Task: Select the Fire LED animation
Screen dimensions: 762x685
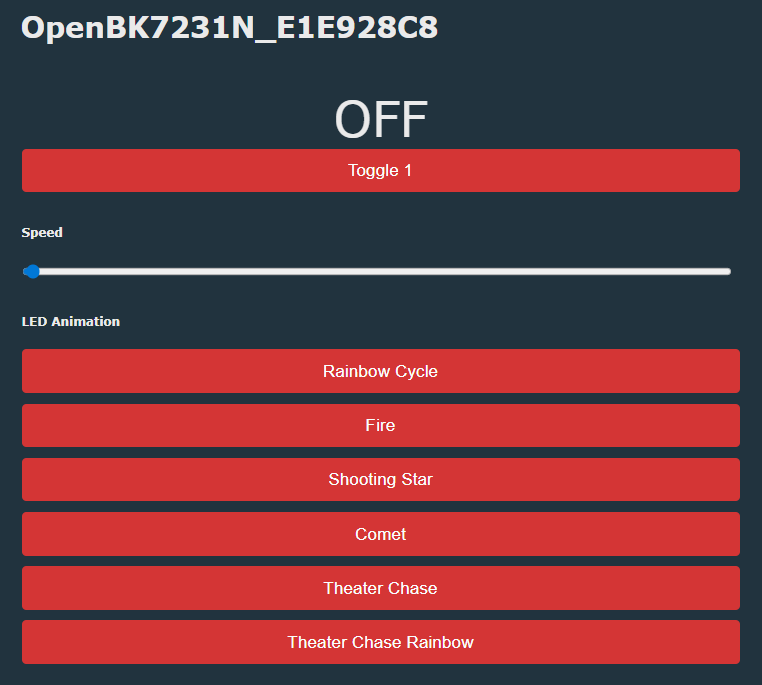Action: click(x=381, y=426)
